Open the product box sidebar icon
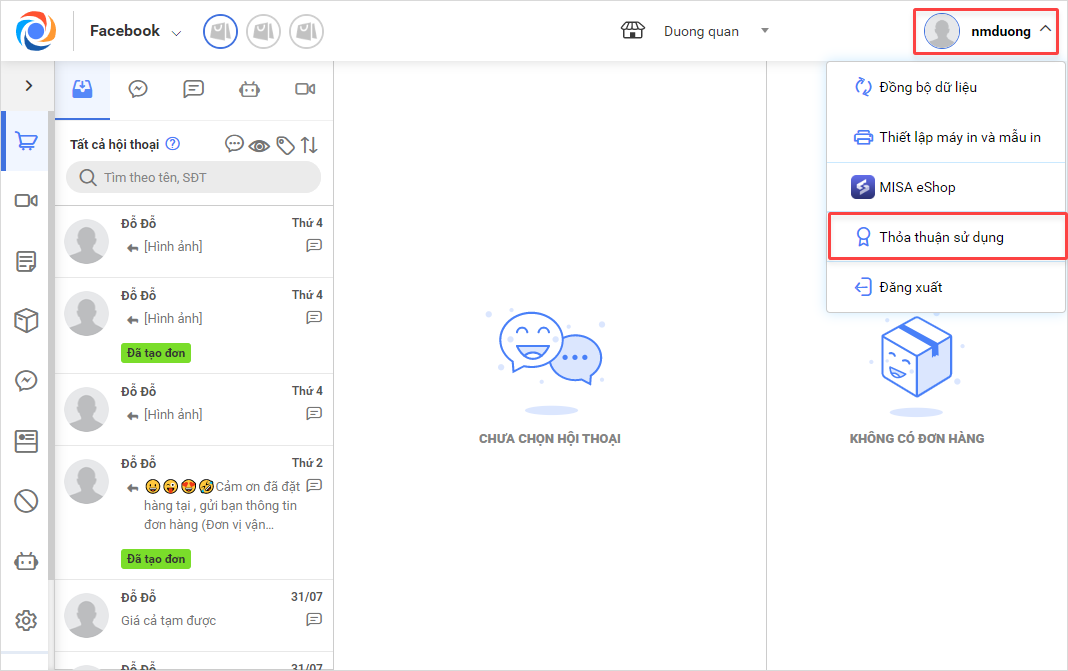 (27, 320)
